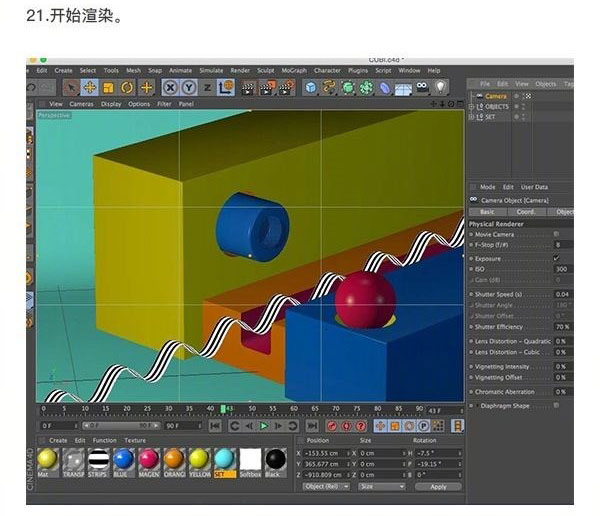Toggle the Exposure checkbox

pos(556,258)
